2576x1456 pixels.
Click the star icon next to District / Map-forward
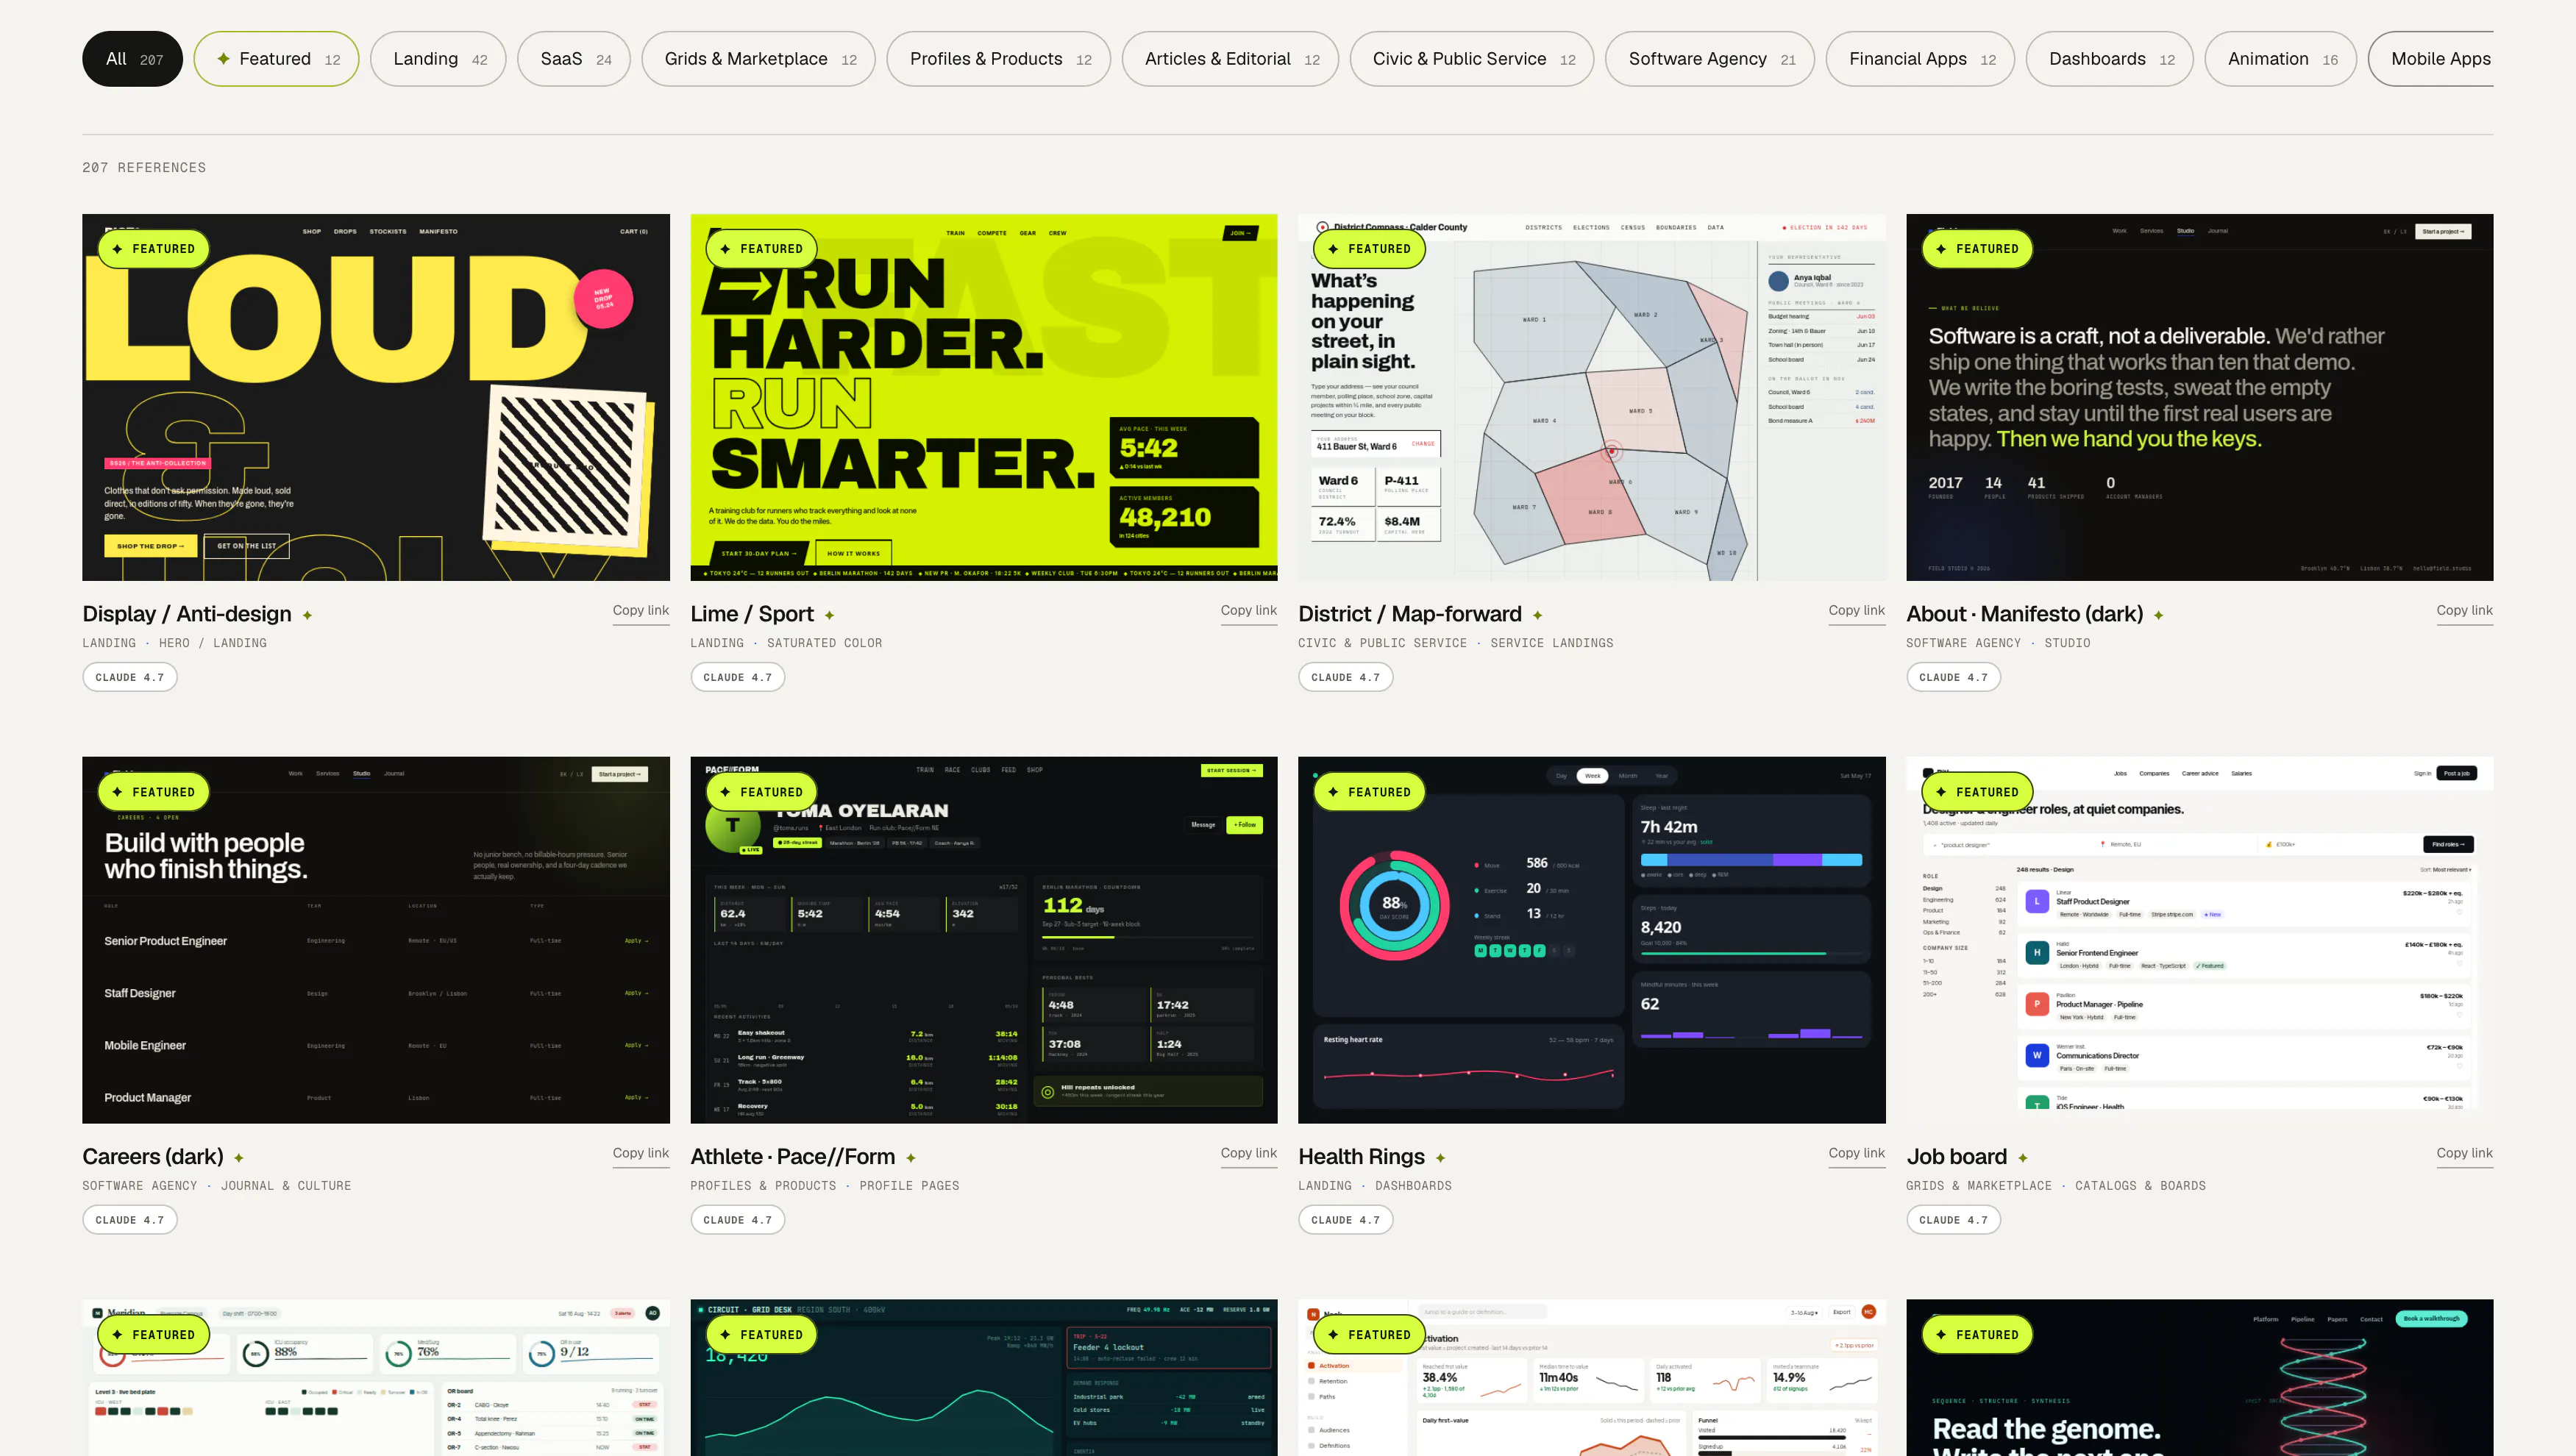(1537, 615)
